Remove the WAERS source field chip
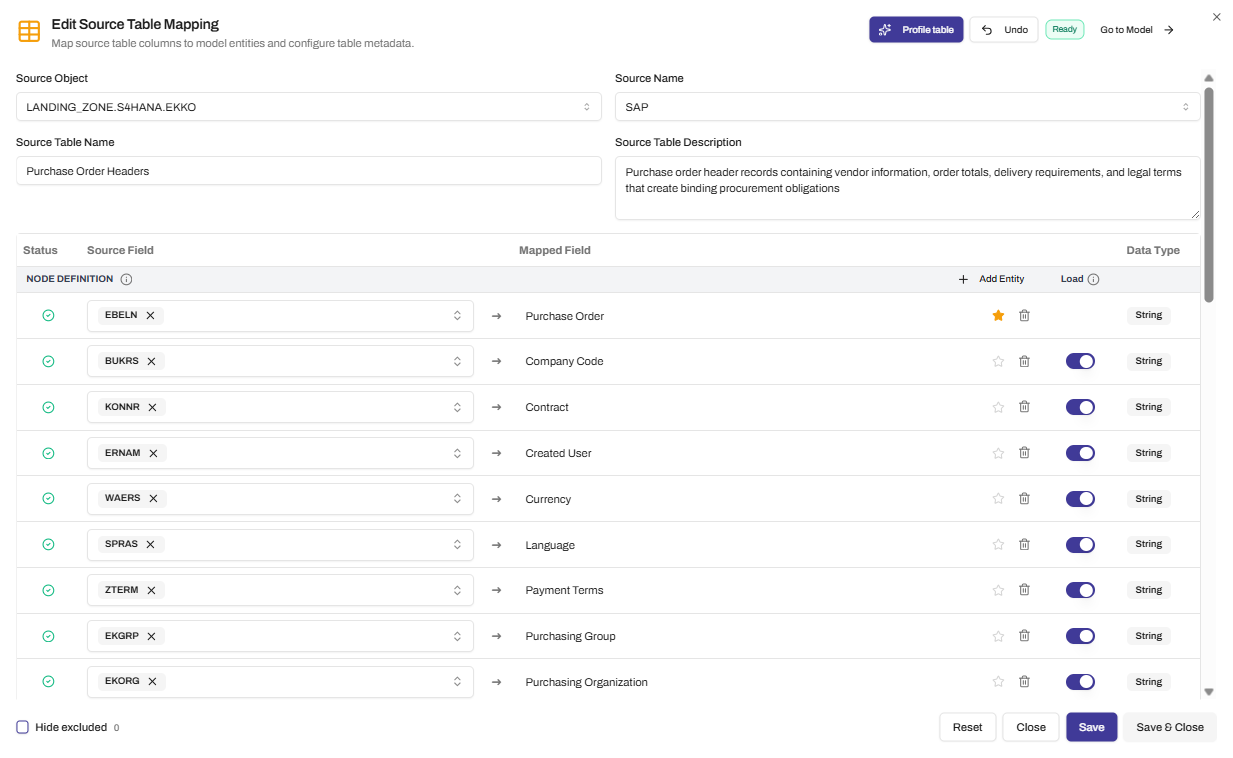 (x=152, y=498)
